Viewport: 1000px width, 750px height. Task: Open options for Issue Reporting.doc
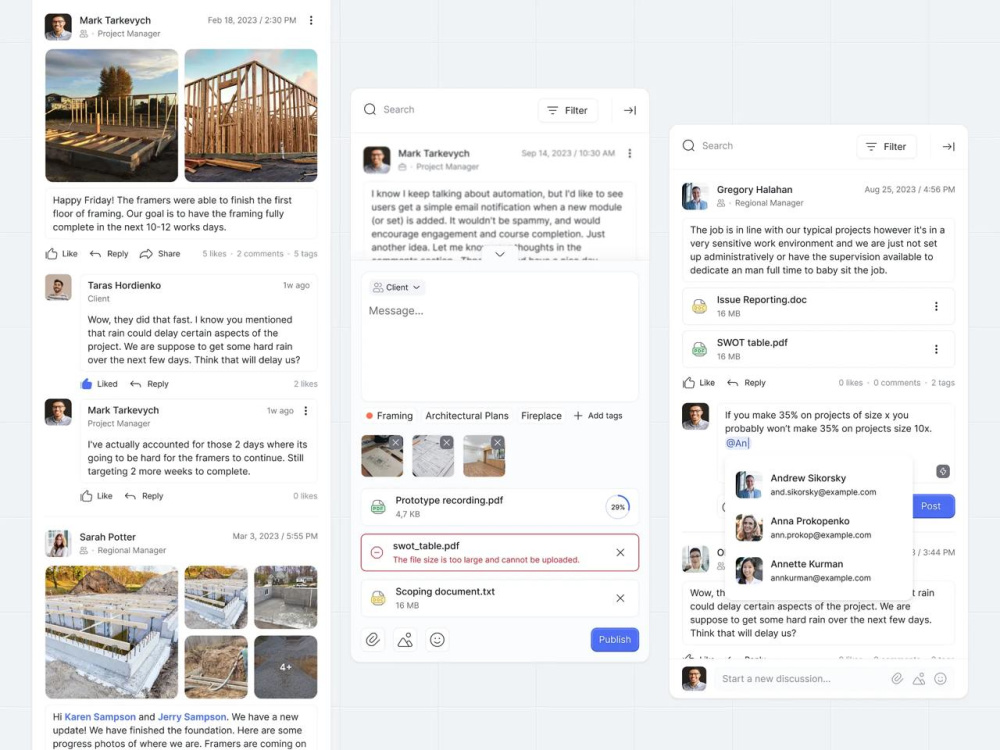click(x=936, y=307)
